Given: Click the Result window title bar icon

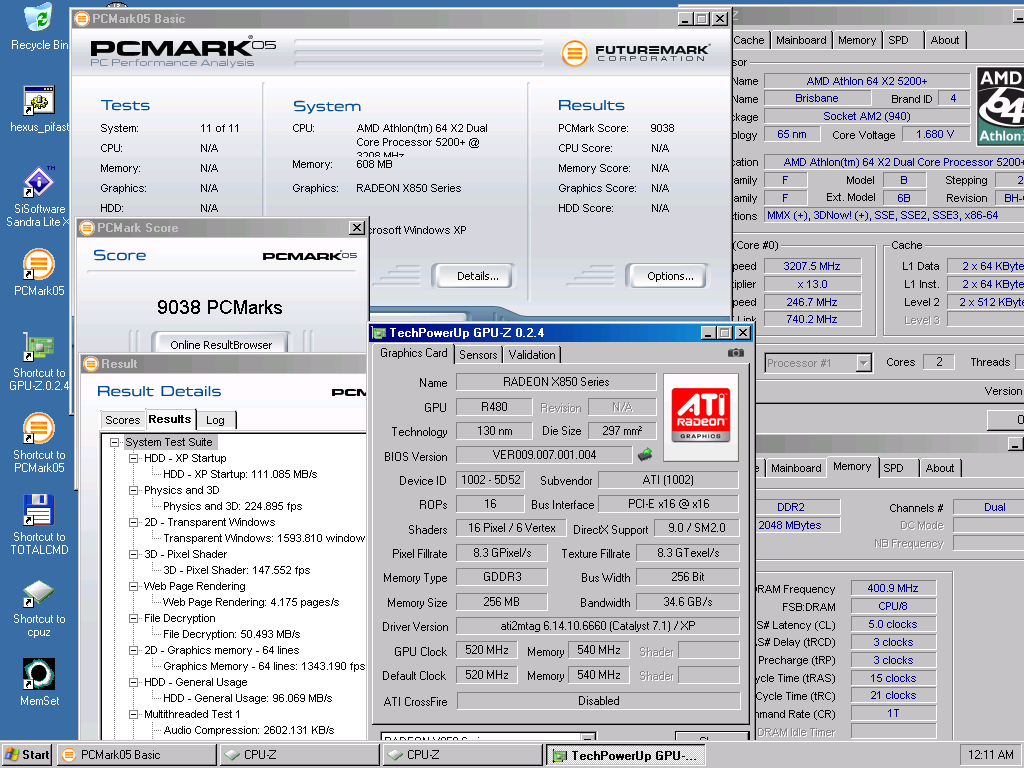Looking at the screenshot, I should coord(91,364).
